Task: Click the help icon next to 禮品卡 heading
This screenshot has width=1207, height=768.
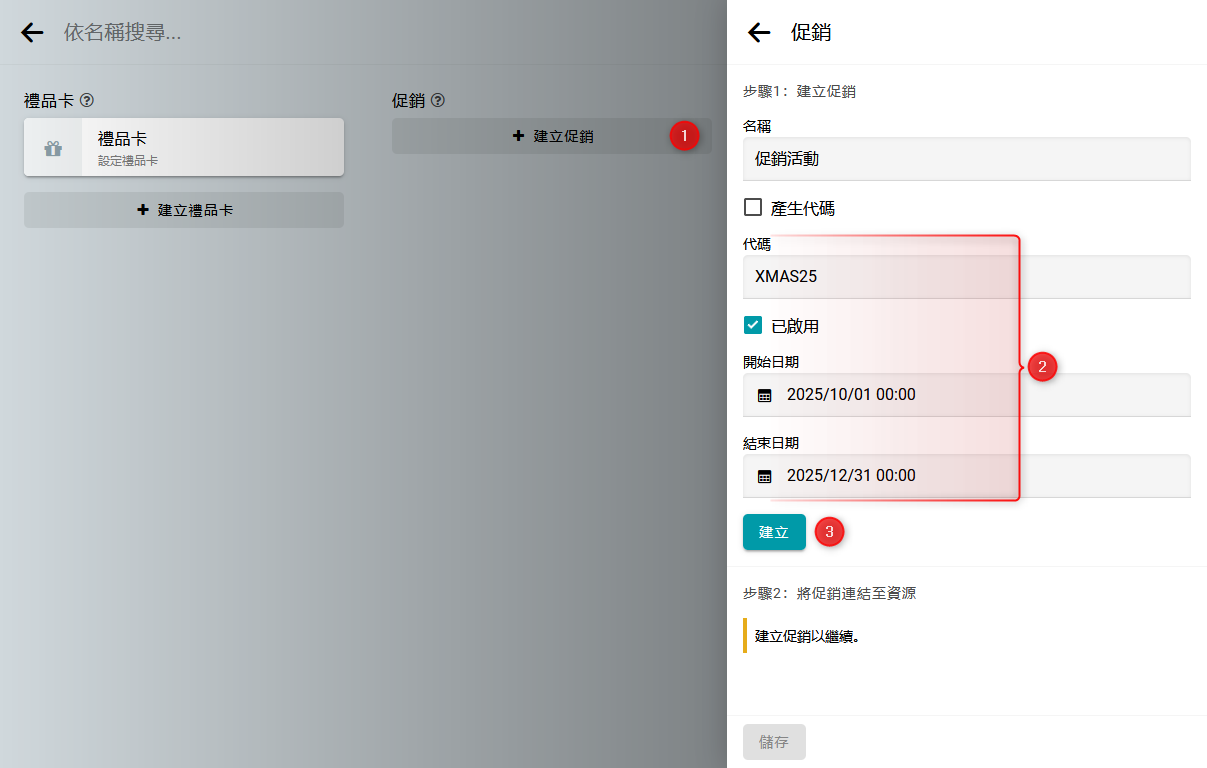Action: click(87, 100)
